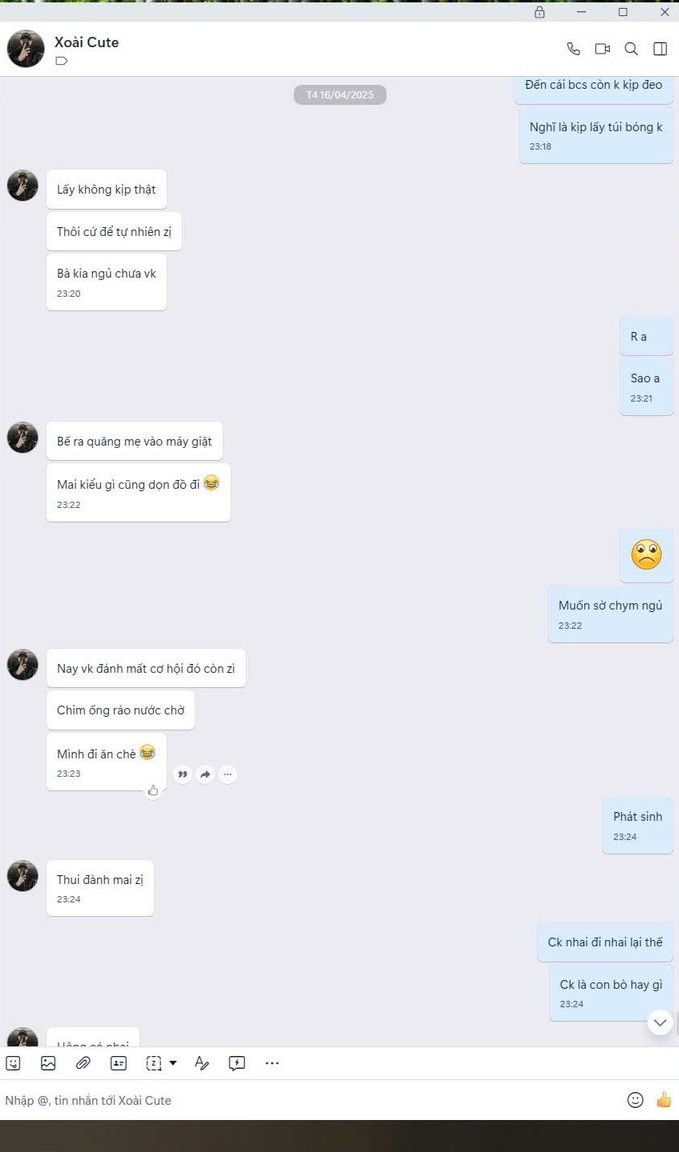Share a contact card from the toolbar
Image resolution: width=679 pixels, height=1152 pixels.
(x=118, y=1062)
